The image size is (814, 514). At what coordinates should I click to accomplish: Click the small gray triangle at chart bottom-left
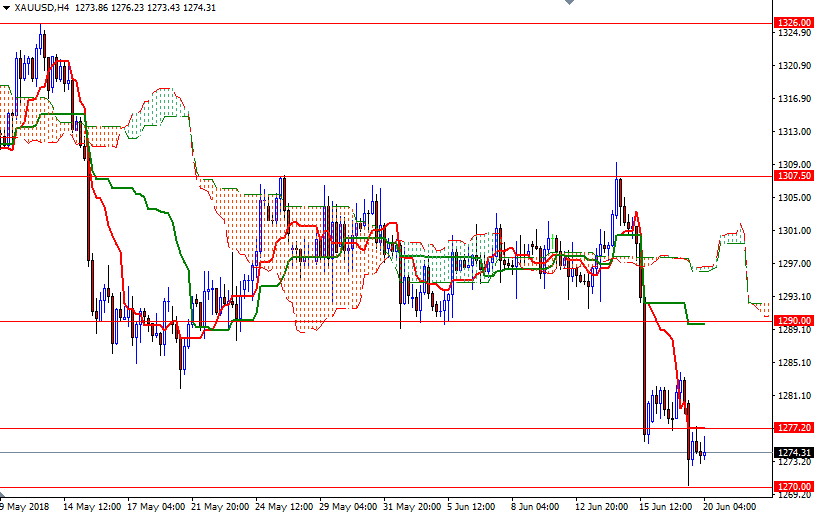click(2, 495)
